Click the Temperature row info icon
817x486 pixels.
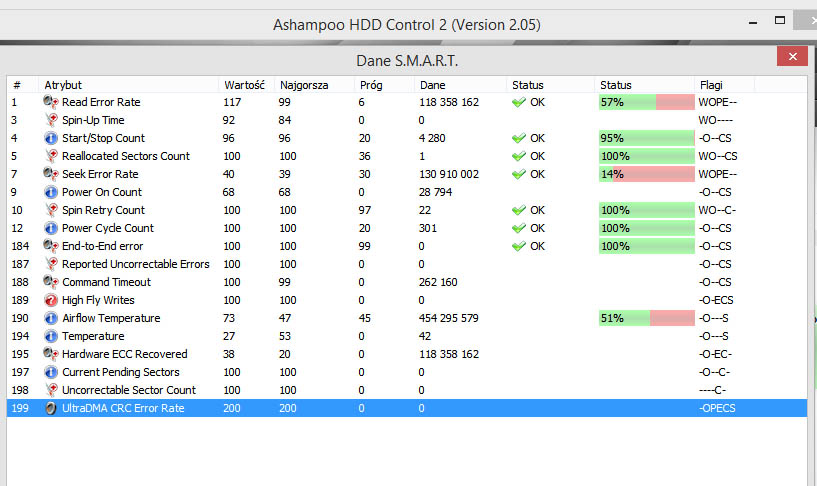coord(51,336)
